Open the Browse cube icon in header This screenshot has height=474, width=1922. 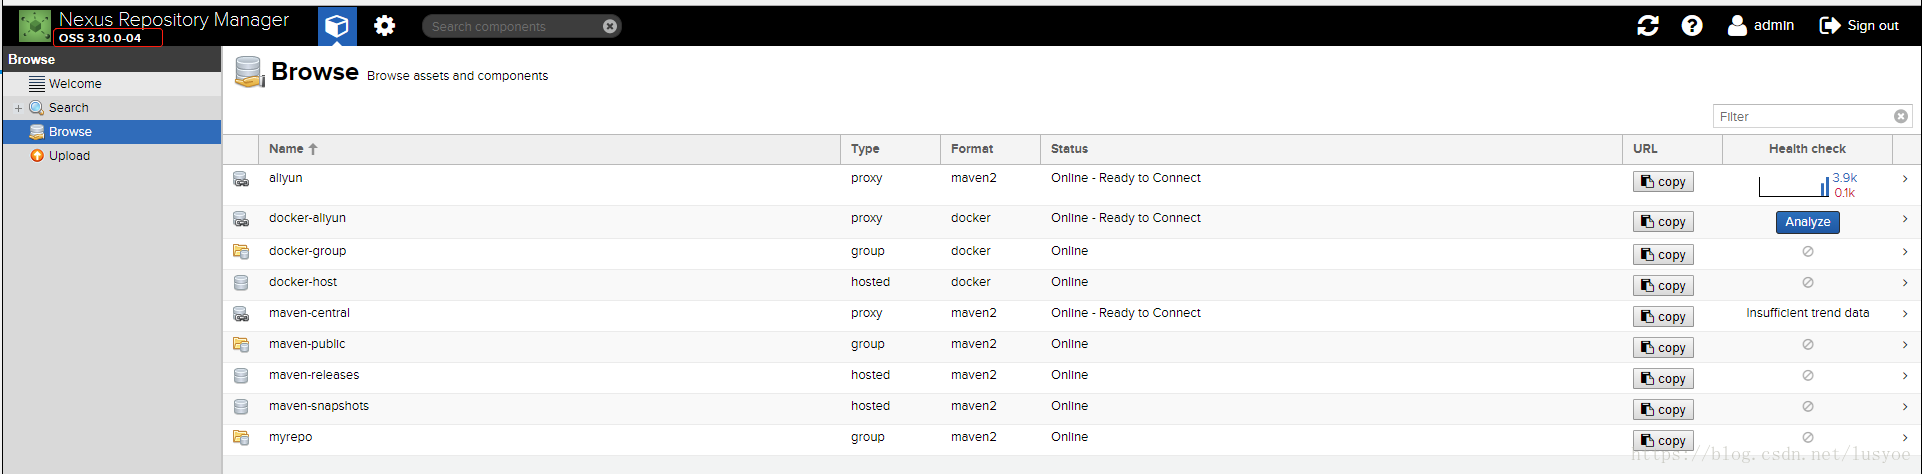pos(337,26)
